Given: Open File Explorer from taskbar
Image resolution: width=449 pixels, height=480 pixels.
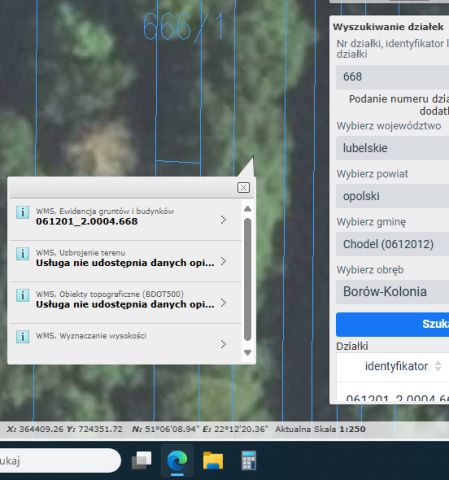Looking at the screenshot, I should pyautogui.click(x=213, y=461).
